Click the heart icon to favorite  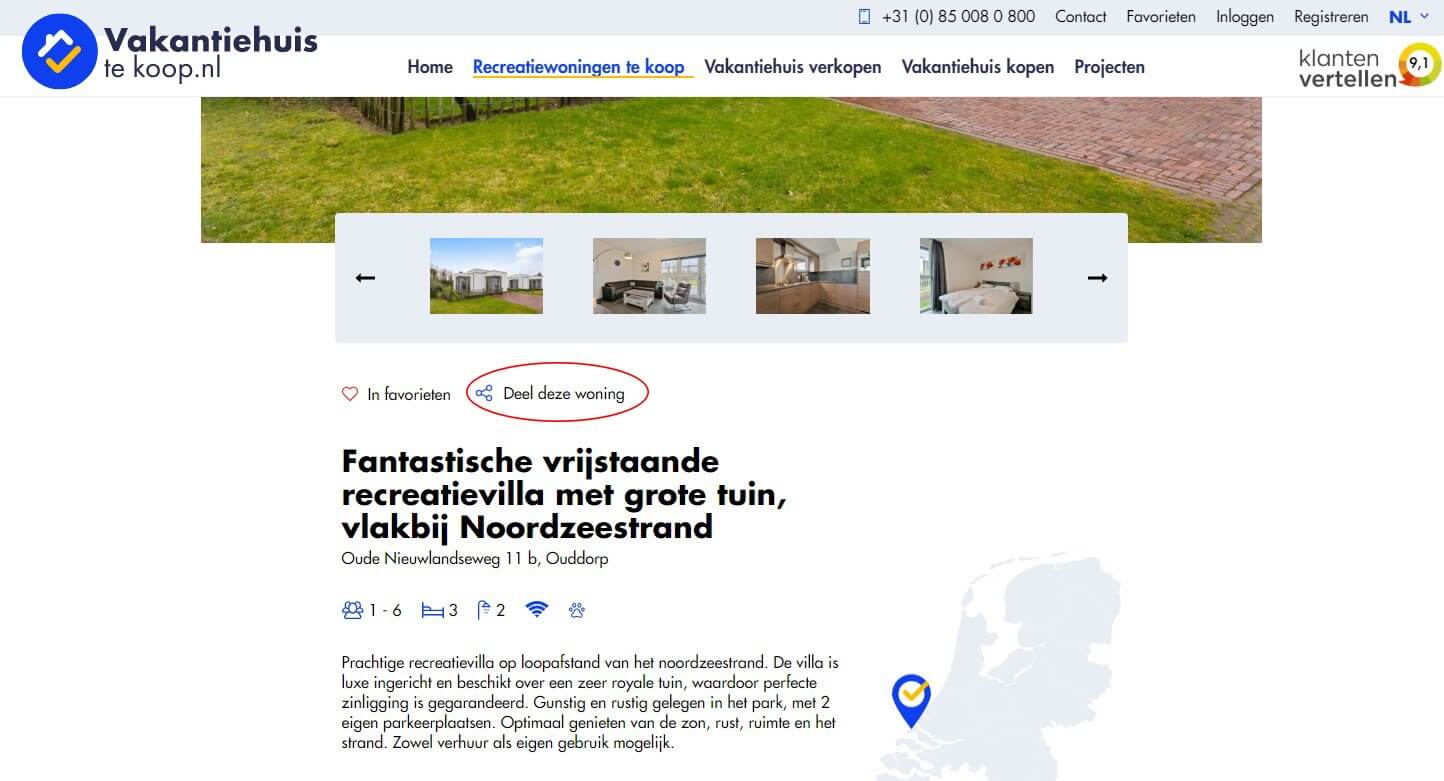pyautogui.click(x=350, y=394)
